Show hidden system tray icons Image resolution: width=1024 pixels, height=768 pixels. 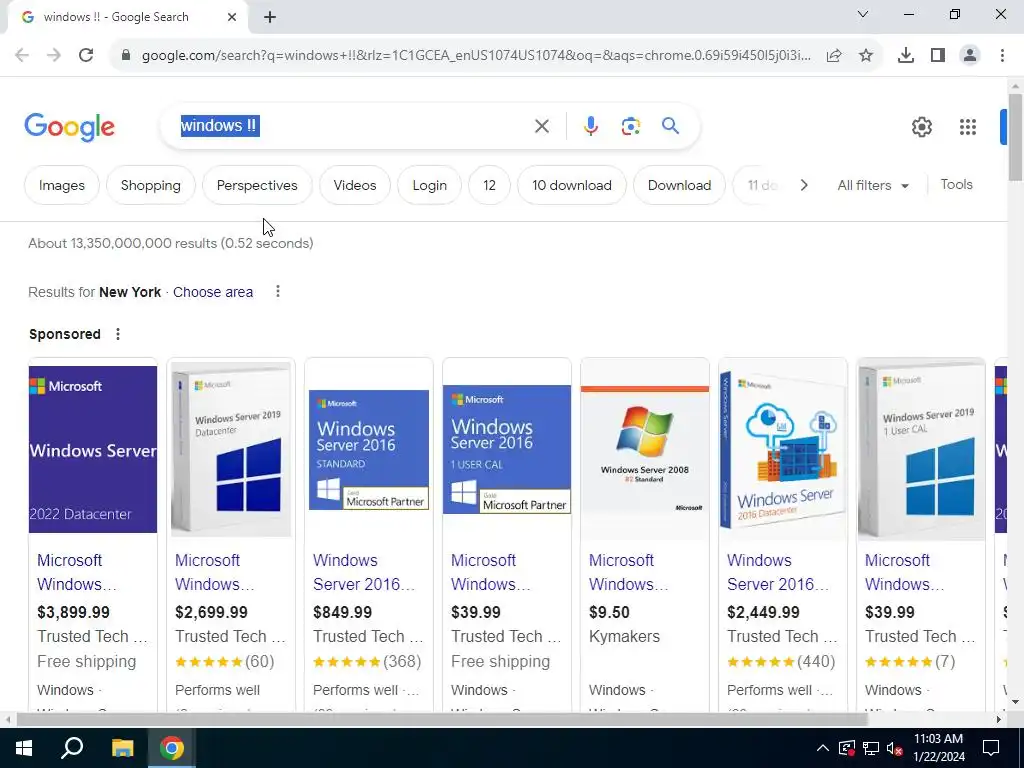coord(823,748)
